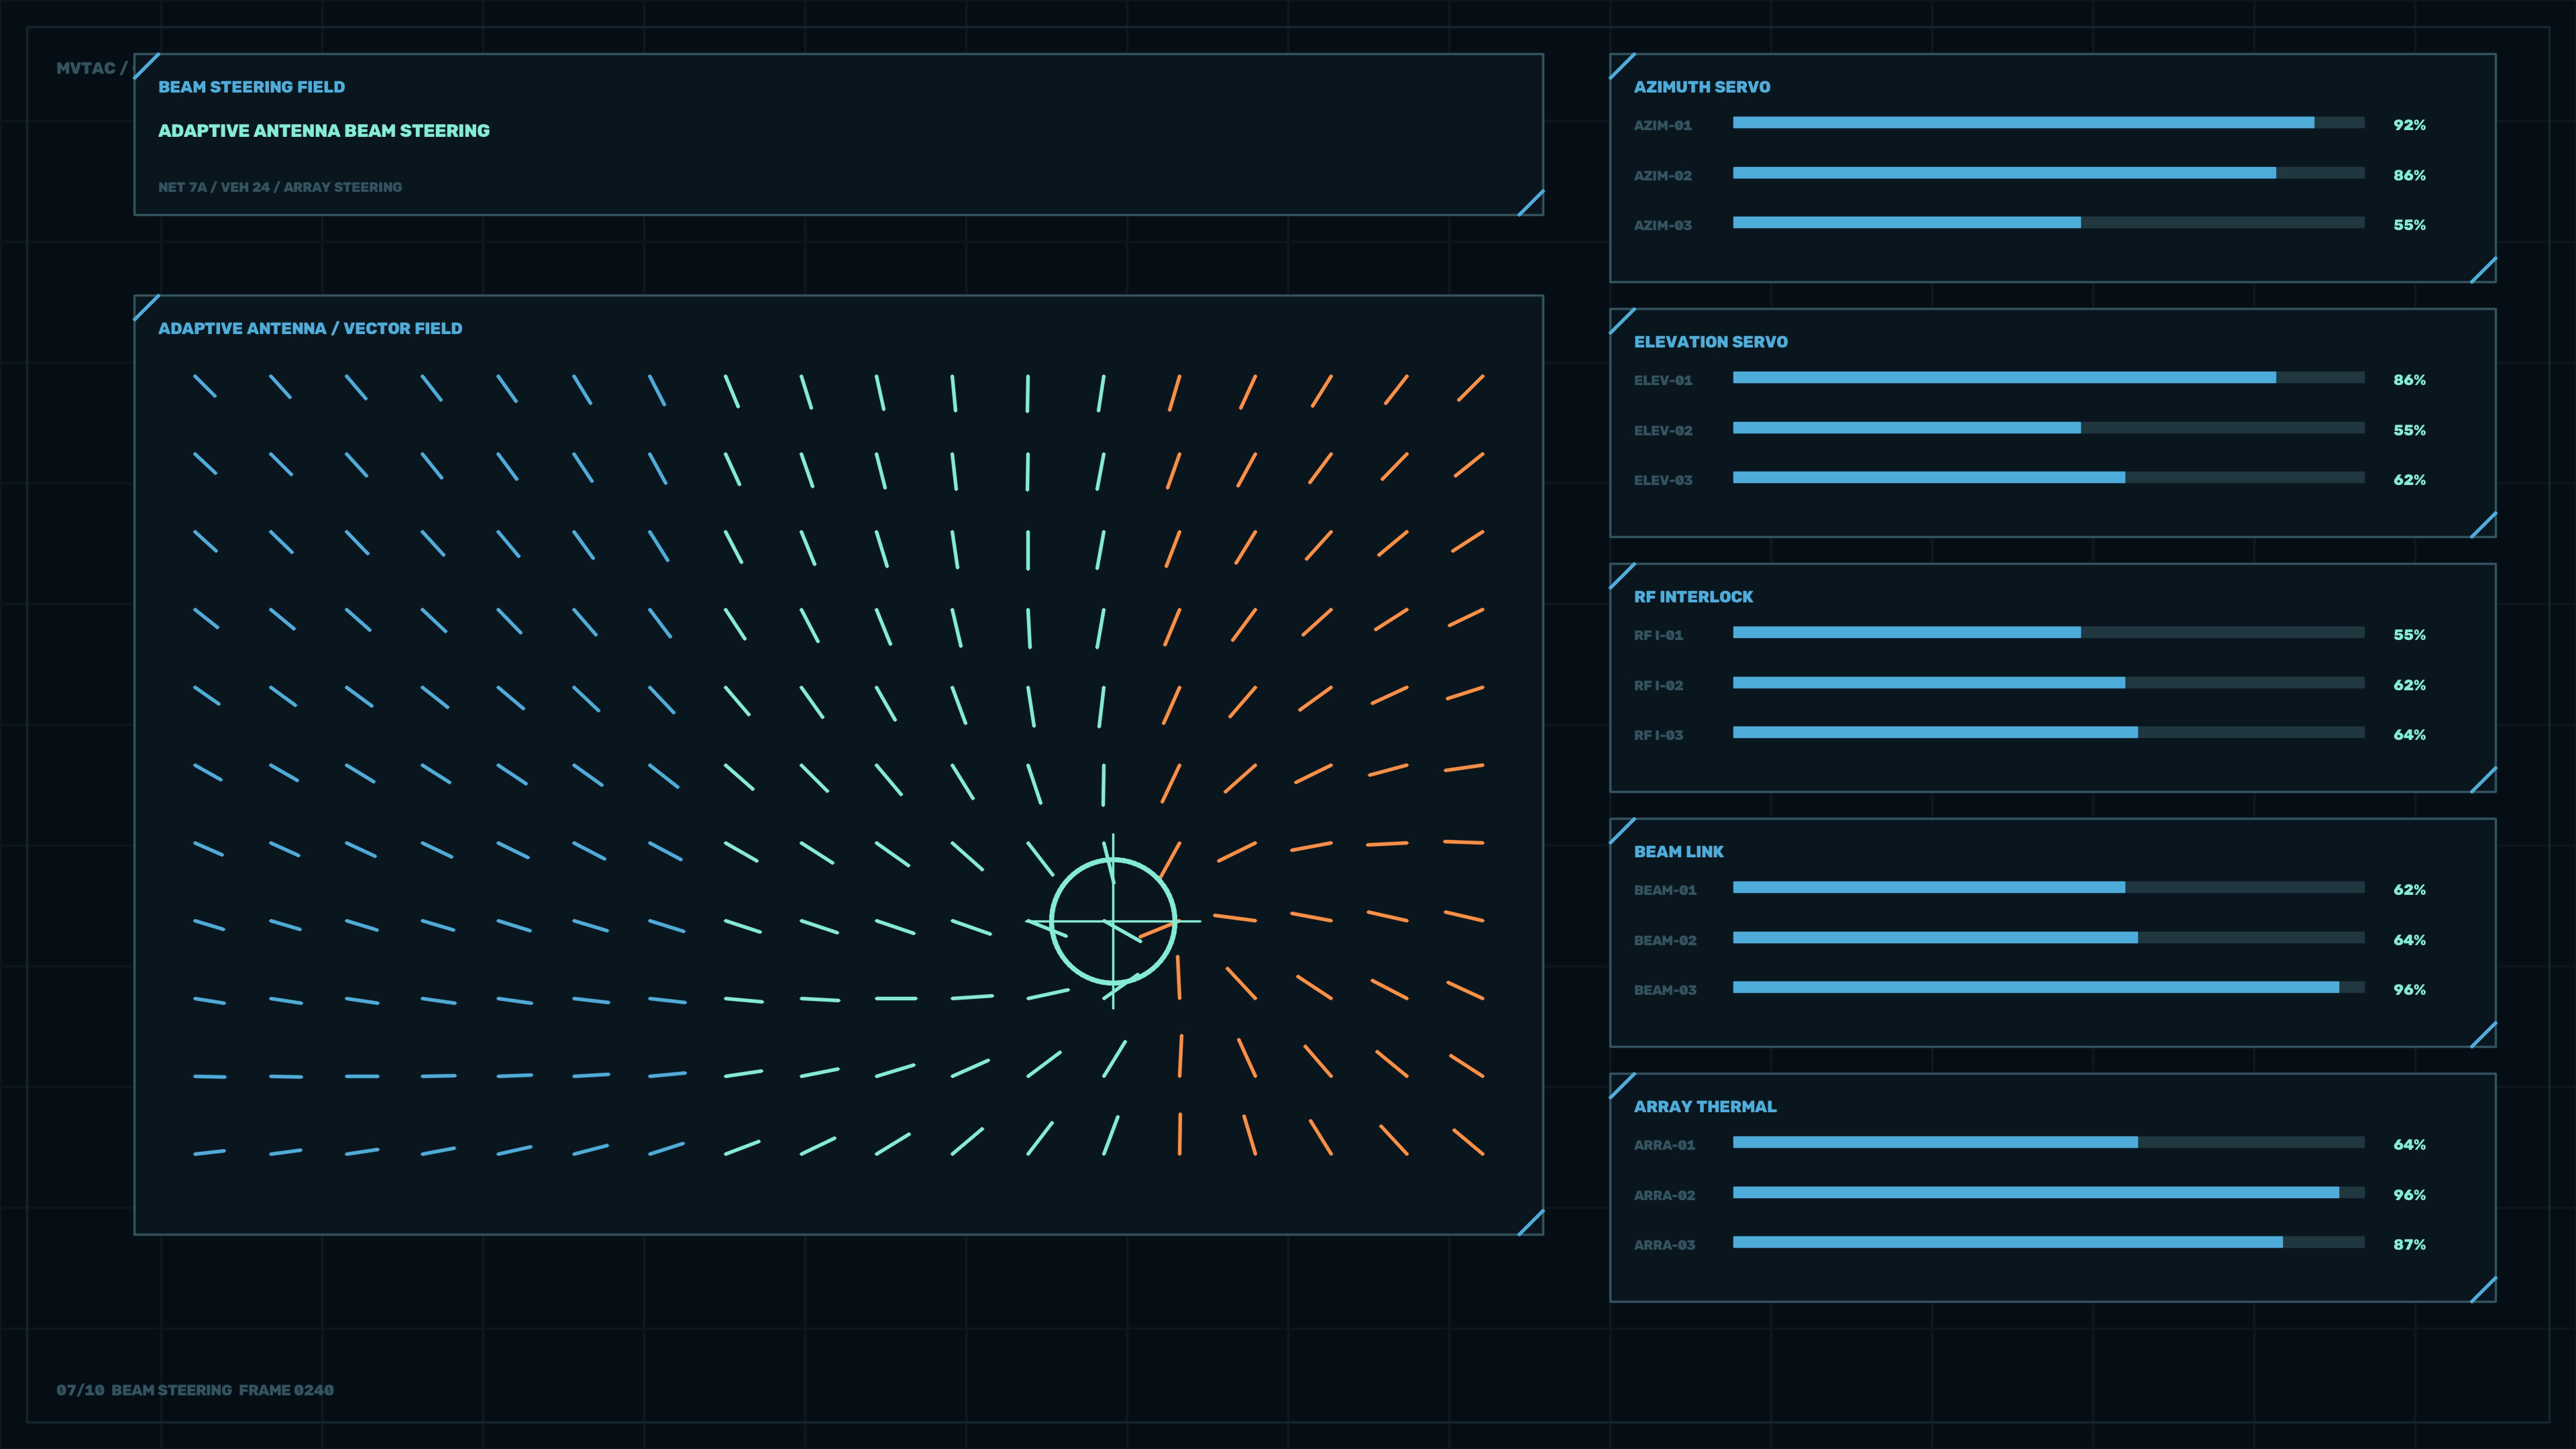
Task: Click the 64% value for RF I-03
Action: (x=2409, y=735)
